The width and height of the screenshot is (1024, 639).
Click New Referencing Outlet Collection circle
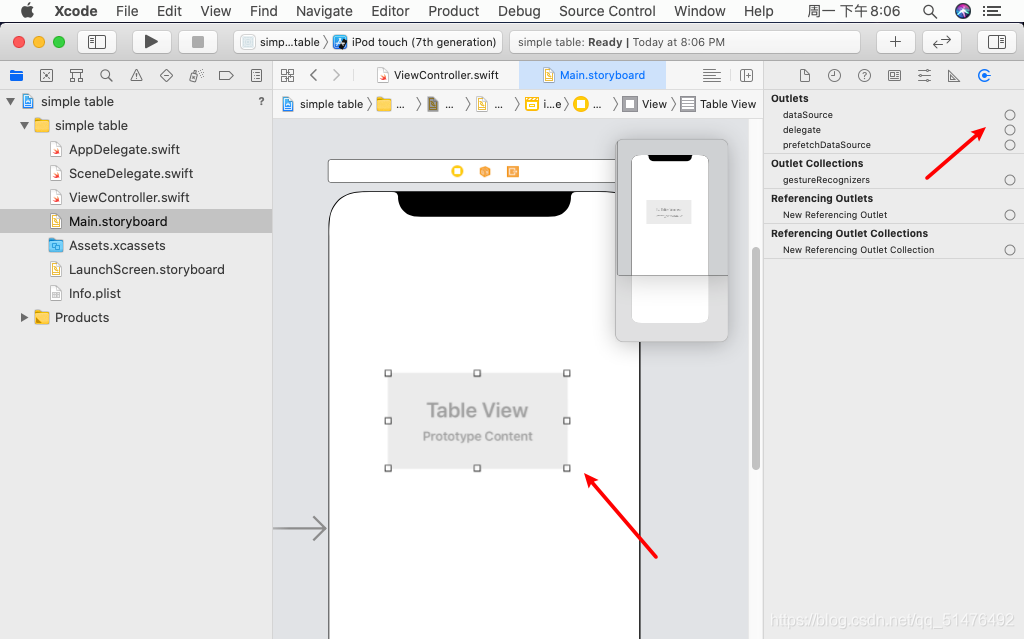click(x=1010, y=250)
